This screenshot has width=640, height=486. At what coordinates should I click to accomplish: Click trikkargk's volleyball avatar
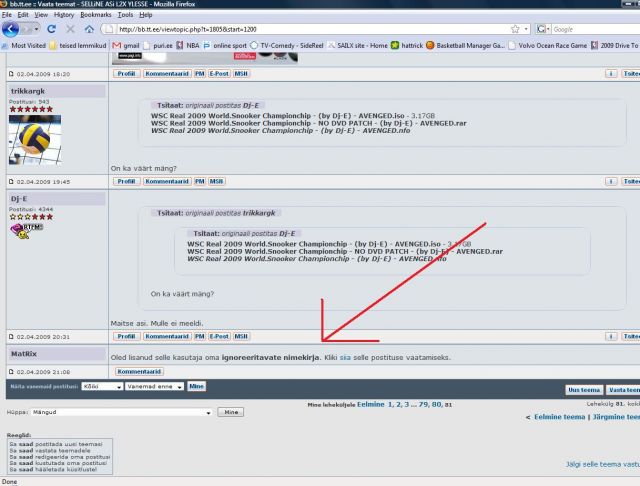coord(35,139)
